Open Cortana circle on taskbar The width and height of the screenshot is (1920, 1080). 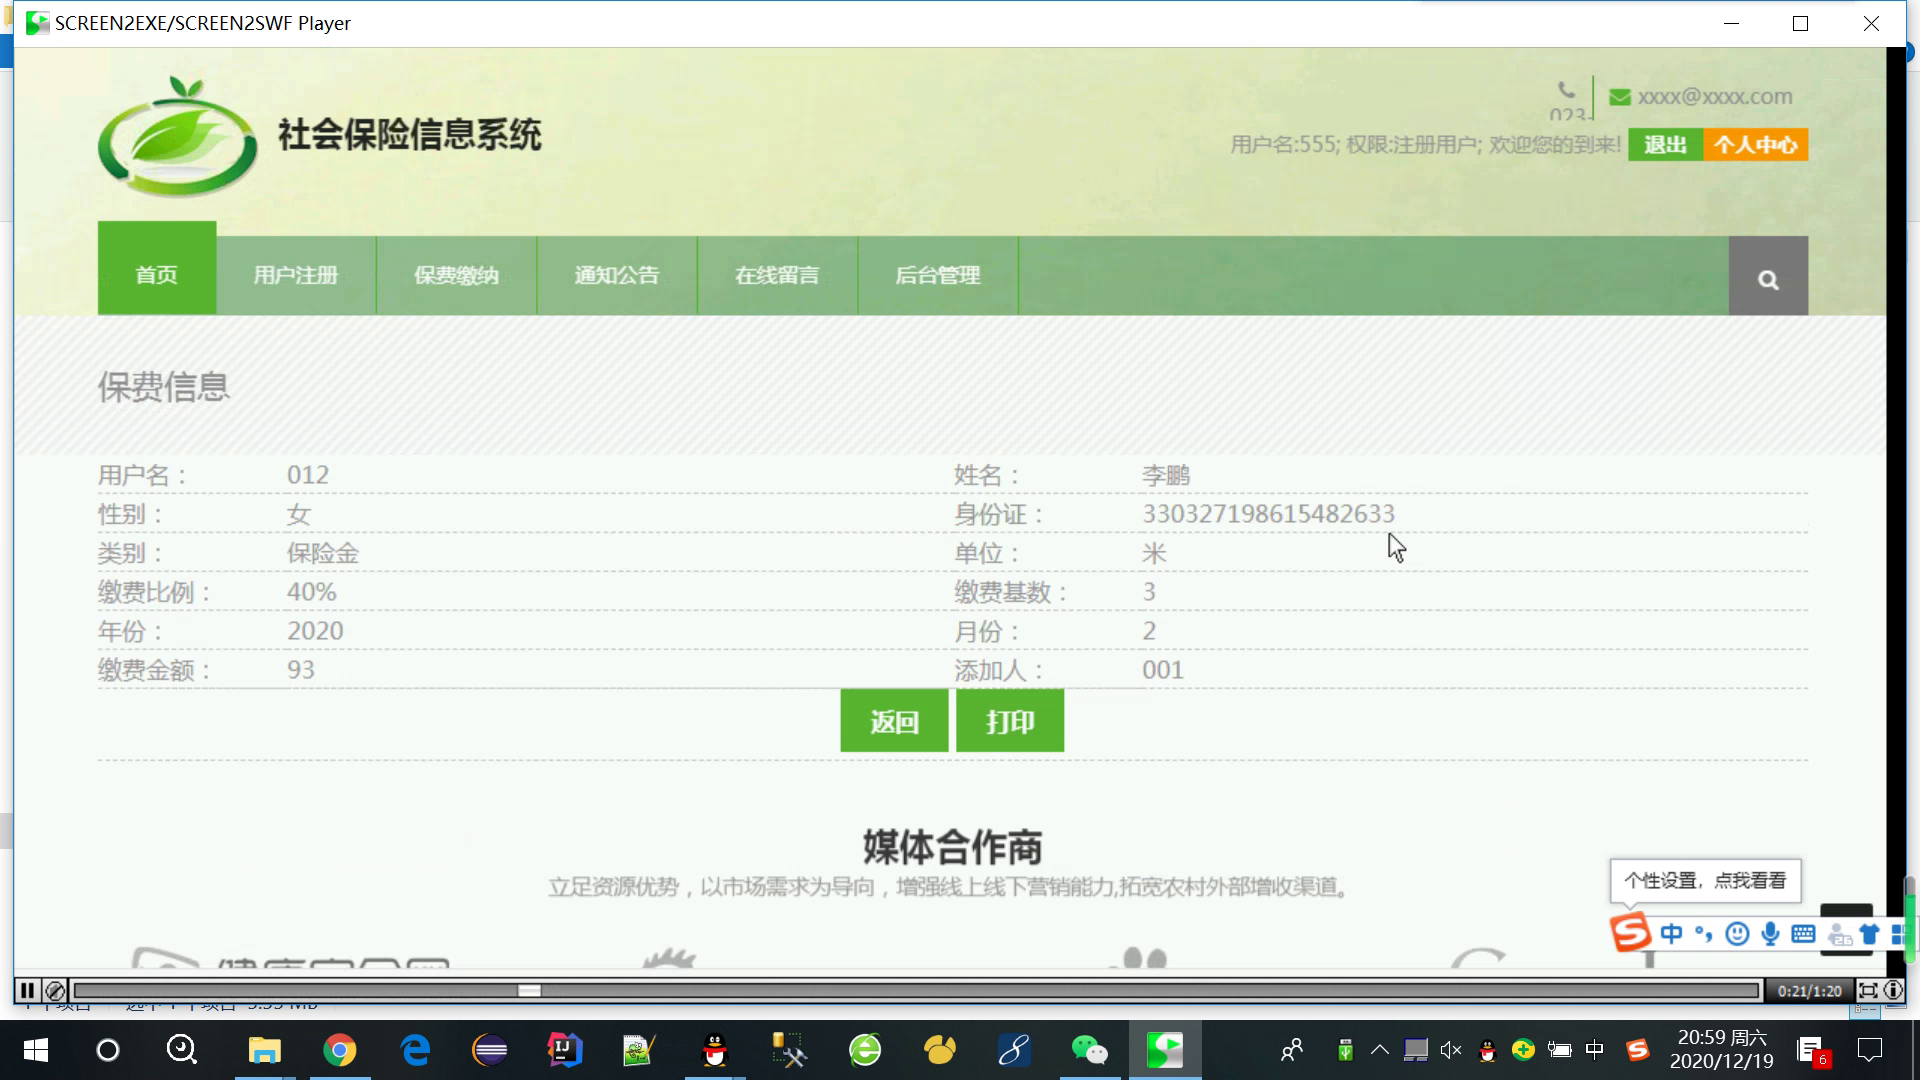click(108, 1050)
